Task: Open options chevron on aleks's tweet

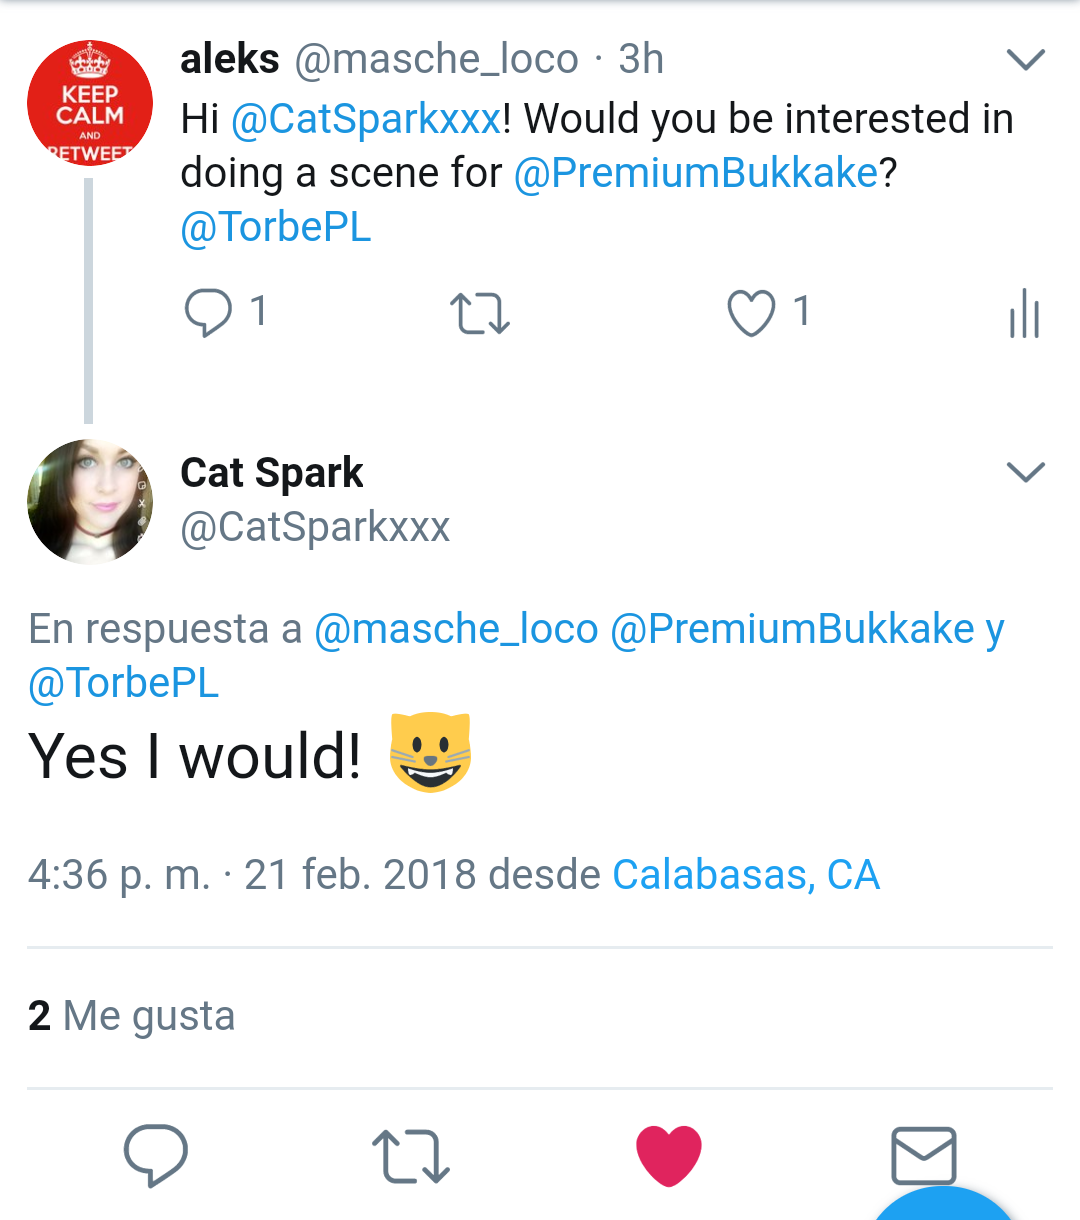Action: [1025, 60]
